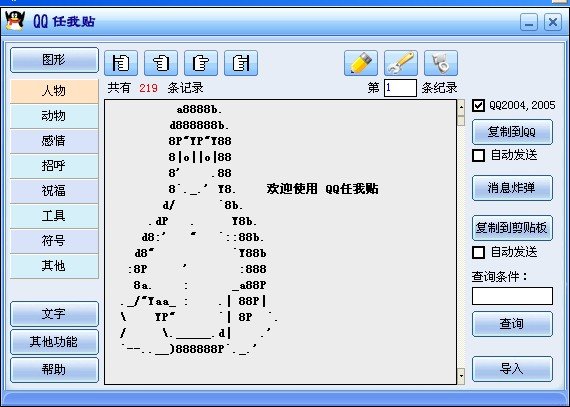The height and width of the screenshot is (407, 570).
Task: Close the QQ任我贴 window
Action: (553, 23)
